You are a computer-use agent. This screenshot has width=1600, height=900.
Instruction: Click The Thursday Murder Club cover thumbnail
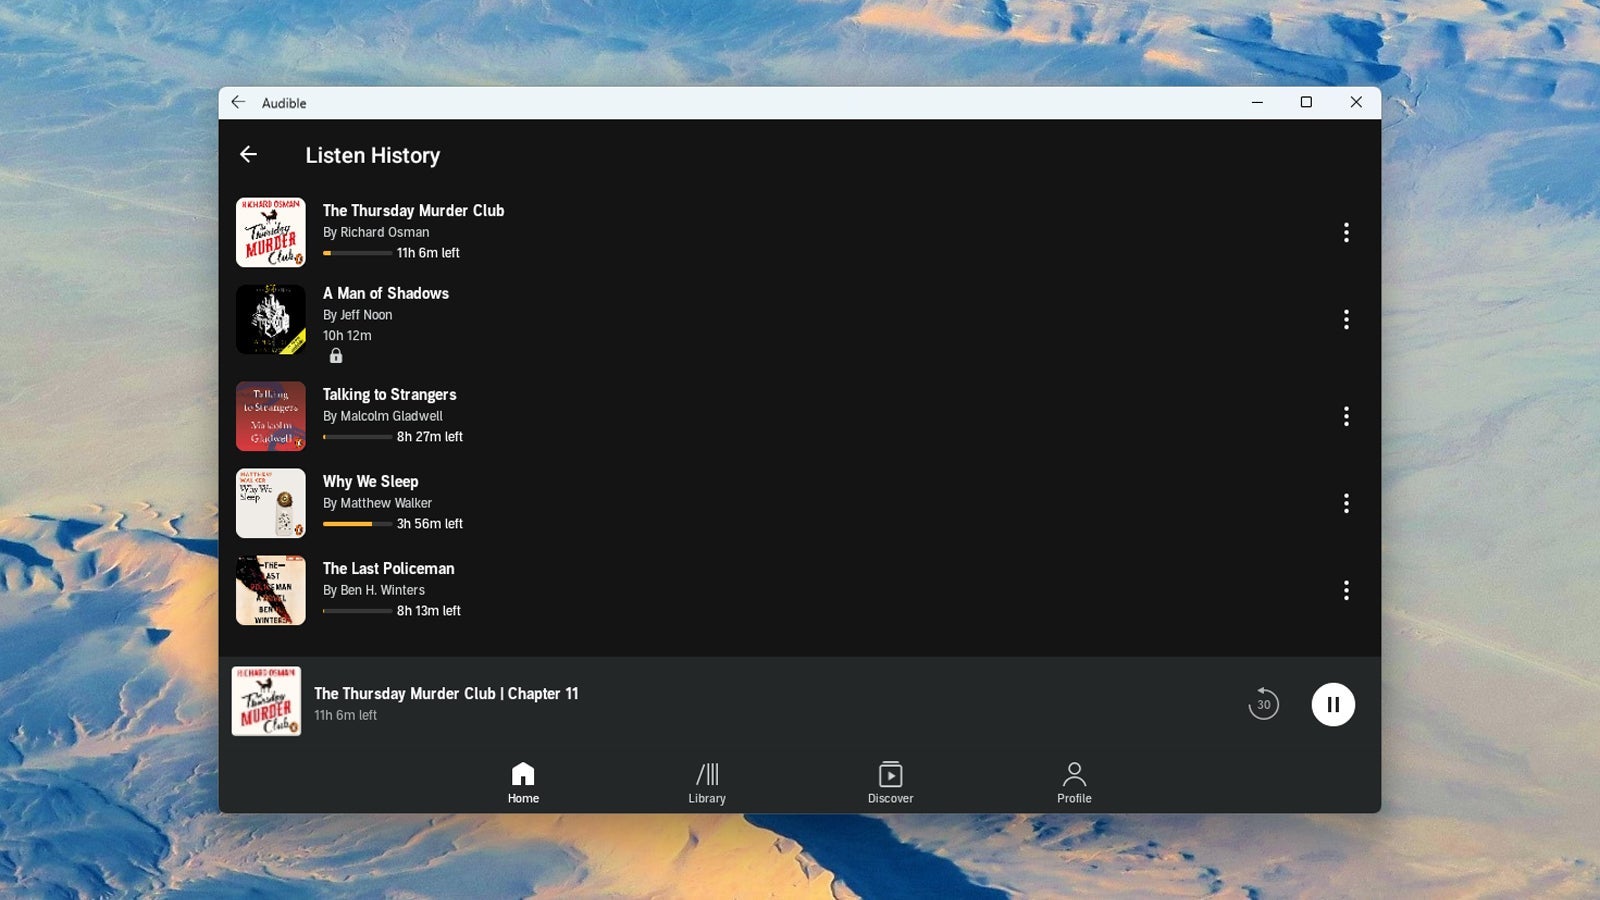(x=270, y=232)
